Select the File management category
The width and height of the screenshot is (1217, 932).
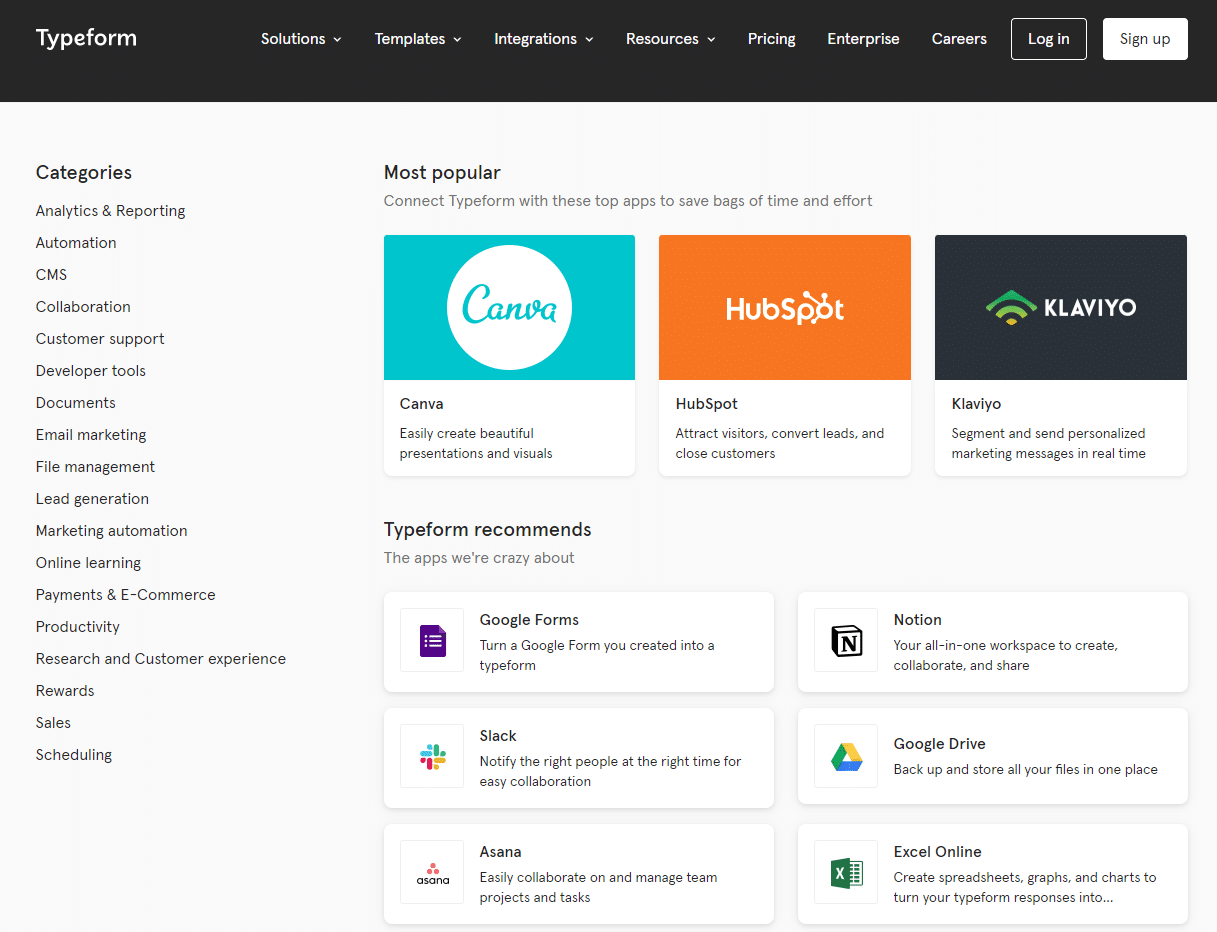coord(95,467)
